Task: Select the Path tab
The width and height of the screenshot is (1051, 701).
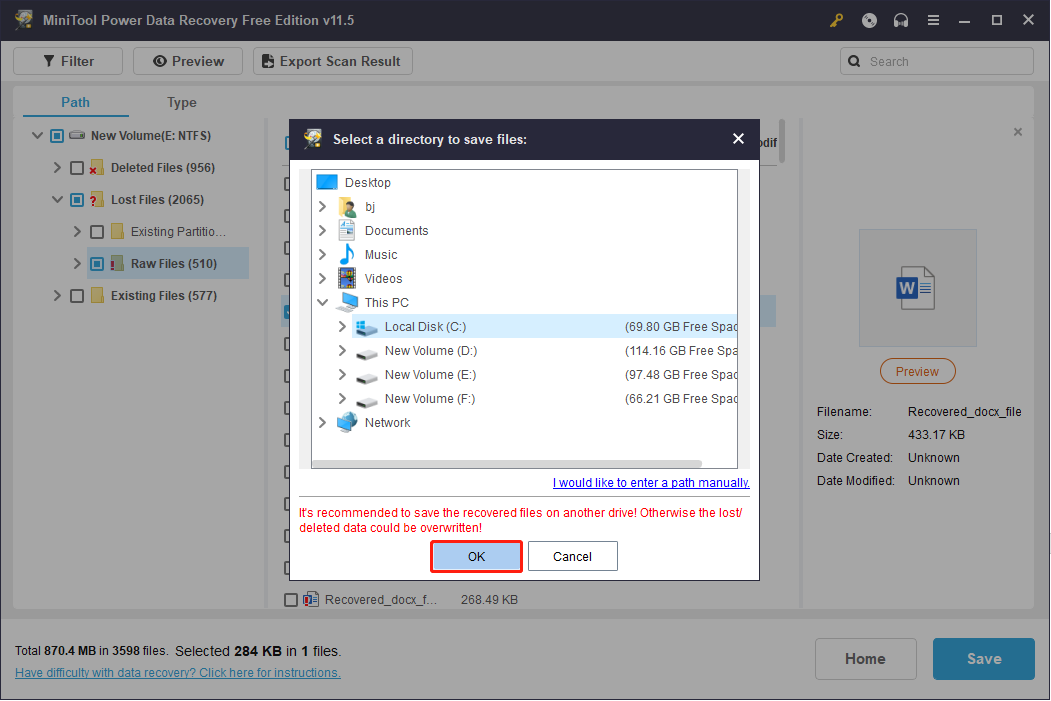Action: (x=75, y=102)
